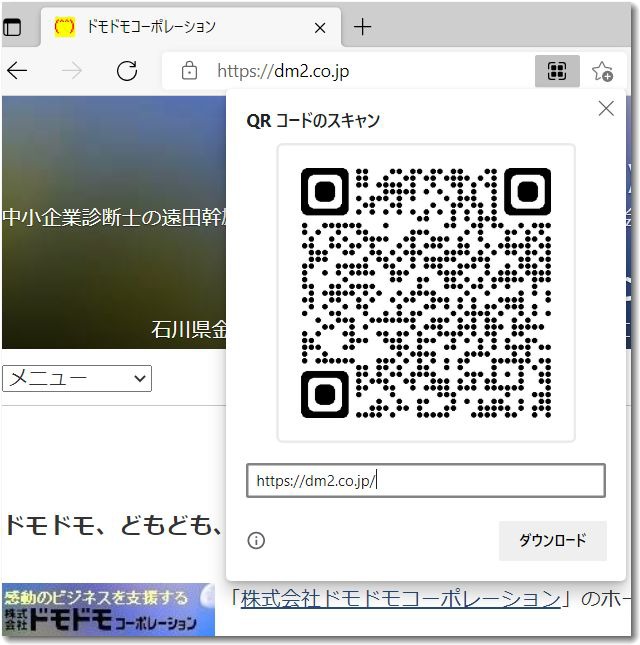Screen dimensions: 640x645
Task: Add this page to favorites
Action: (602, 71)
